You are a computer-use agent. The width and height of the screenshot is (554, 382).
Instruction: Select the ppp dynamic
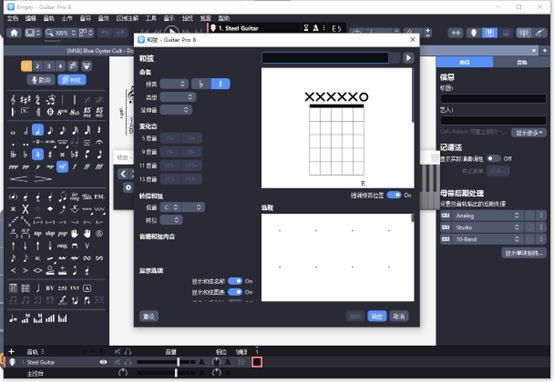(x=13, y=167)
